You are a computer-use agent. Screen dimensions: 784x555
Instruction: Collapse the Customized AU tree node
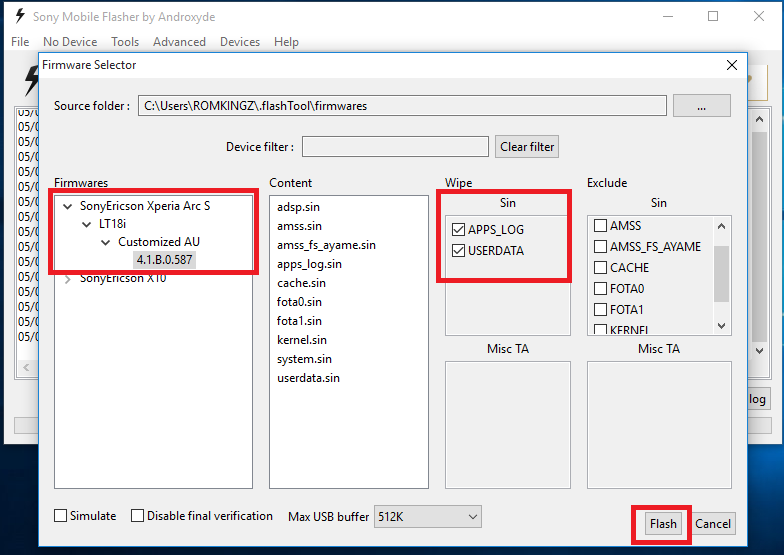106,242
